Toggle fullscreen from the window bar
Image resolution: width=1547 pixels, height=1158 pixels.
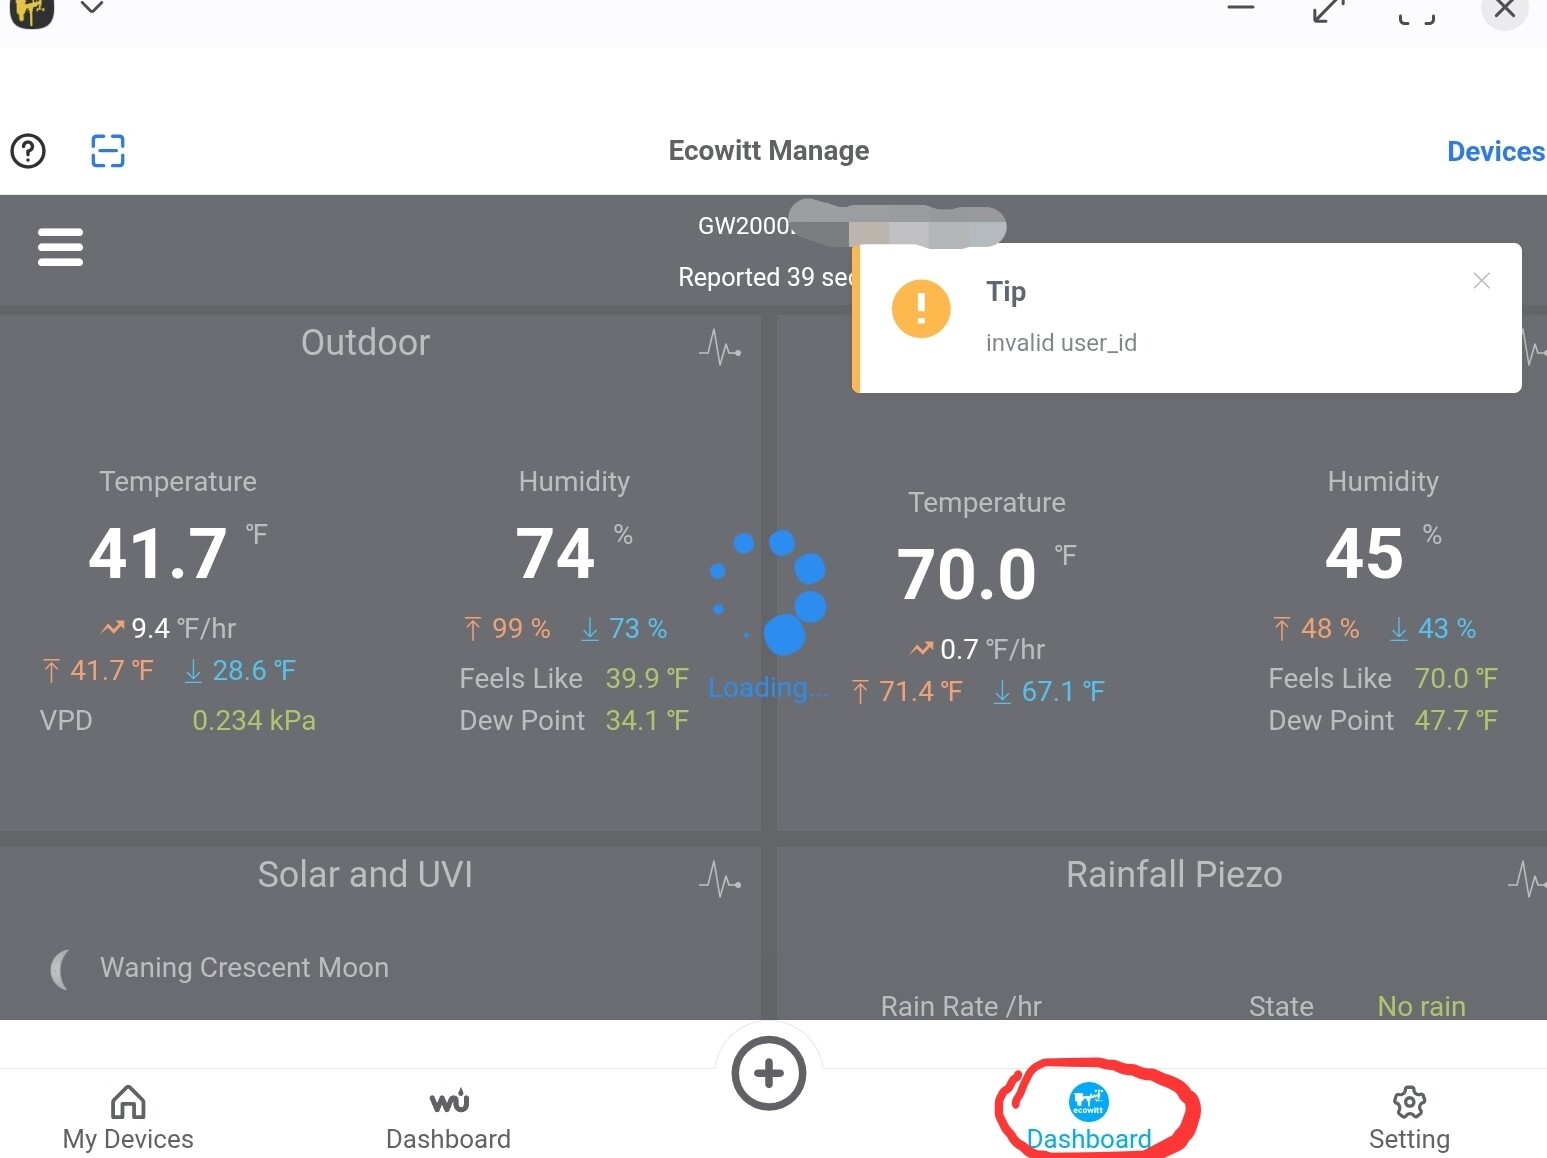(x=1416, y=10)
